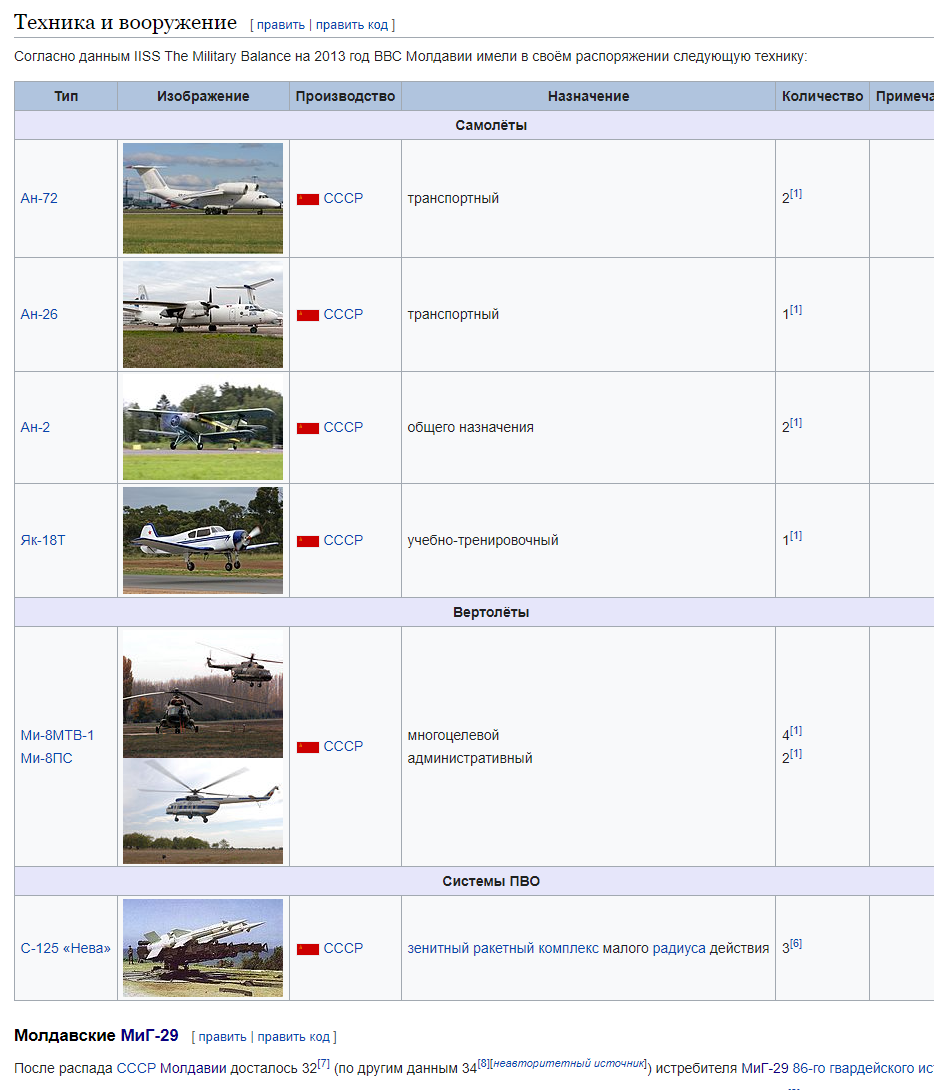Screen dimensions: 934x1090
Task: Open СССР link in Ан-26 row
Action: tap(343, 314)
